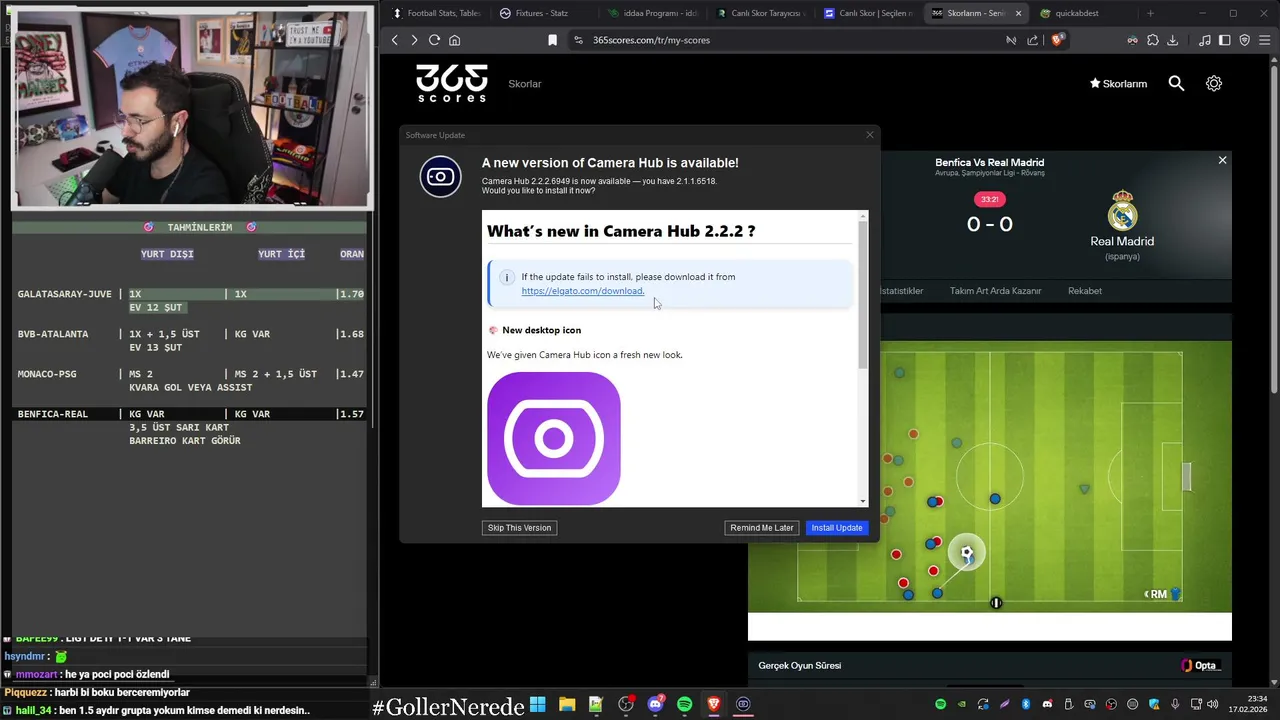Open the elgato.com/download link

[x=583, y=291]
